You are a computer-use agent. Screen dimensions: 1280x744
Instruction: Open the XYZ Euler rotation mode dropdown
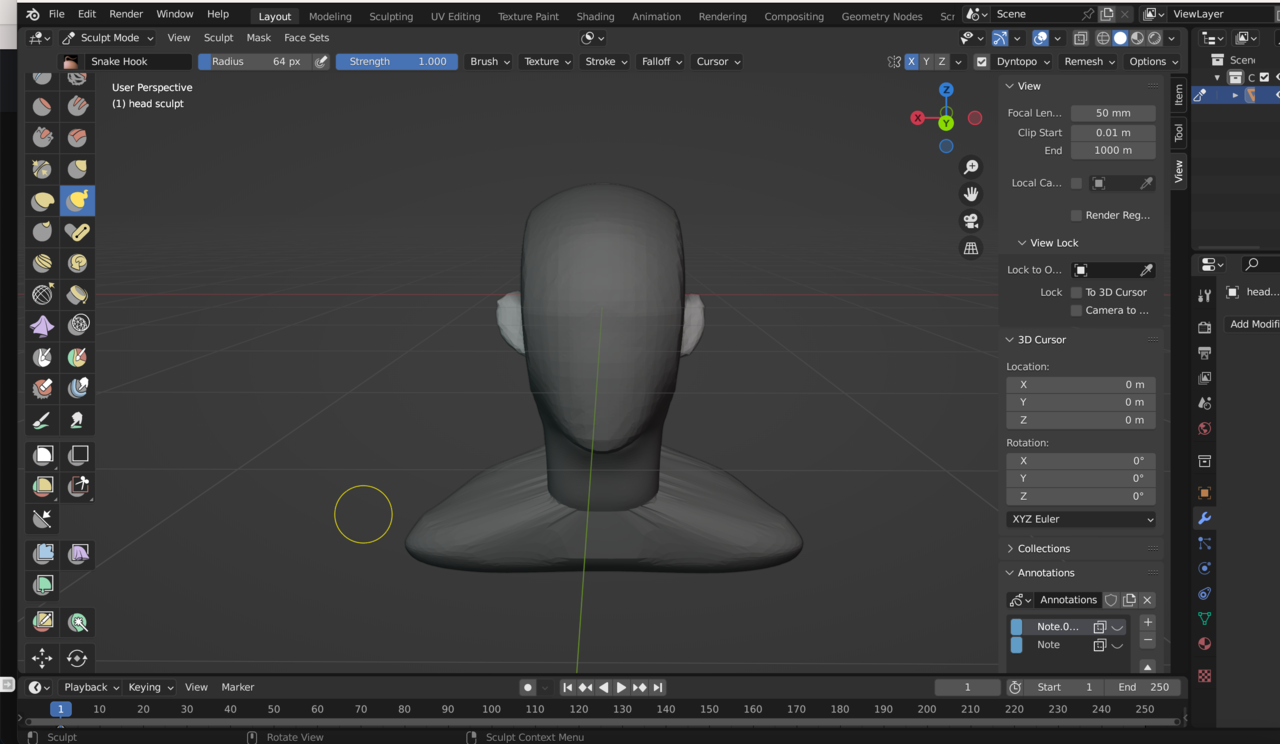coord(1080,519)
